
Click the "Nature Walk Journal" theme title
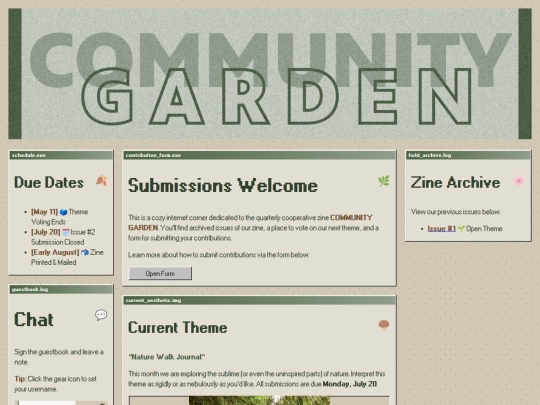[x=167, y=357]
